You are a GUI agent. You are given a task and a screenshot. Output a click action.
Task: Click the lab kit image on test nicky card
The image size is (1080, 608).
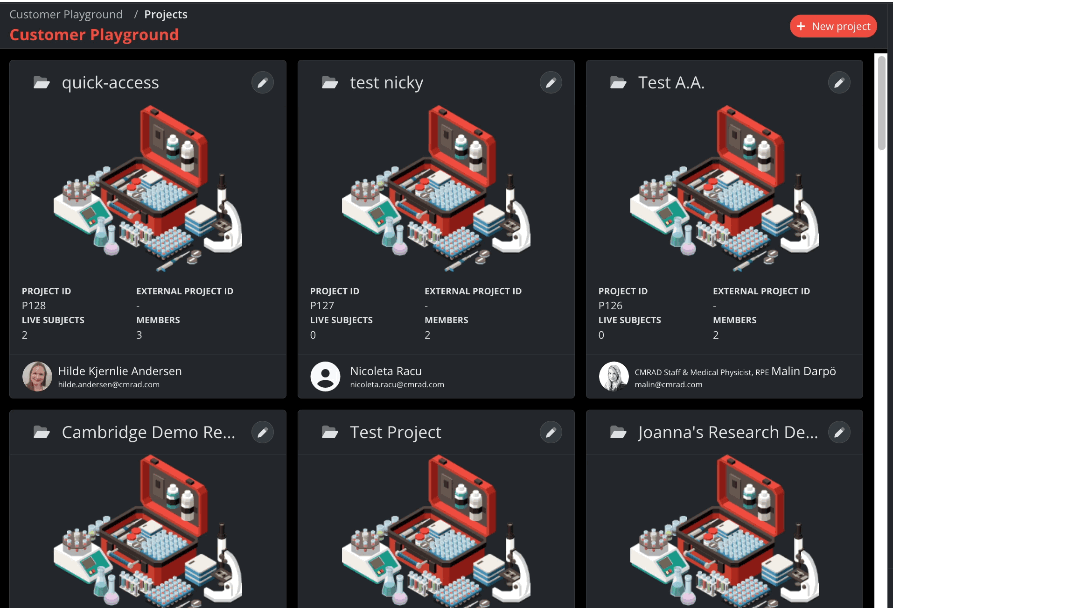436,190
